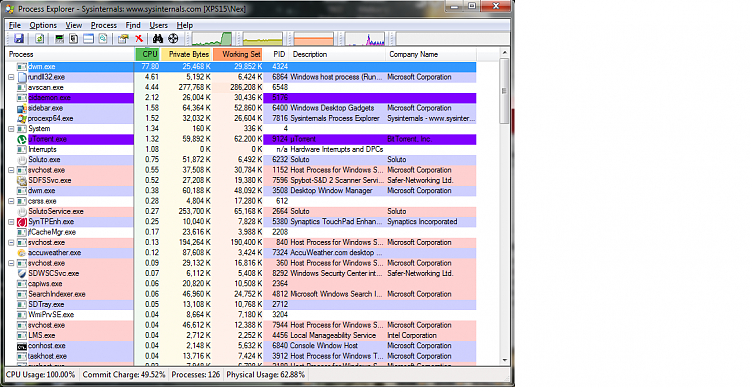The image size is (750, 387).
Task: Open the Process menu
Action: click(x=104, y=25)
